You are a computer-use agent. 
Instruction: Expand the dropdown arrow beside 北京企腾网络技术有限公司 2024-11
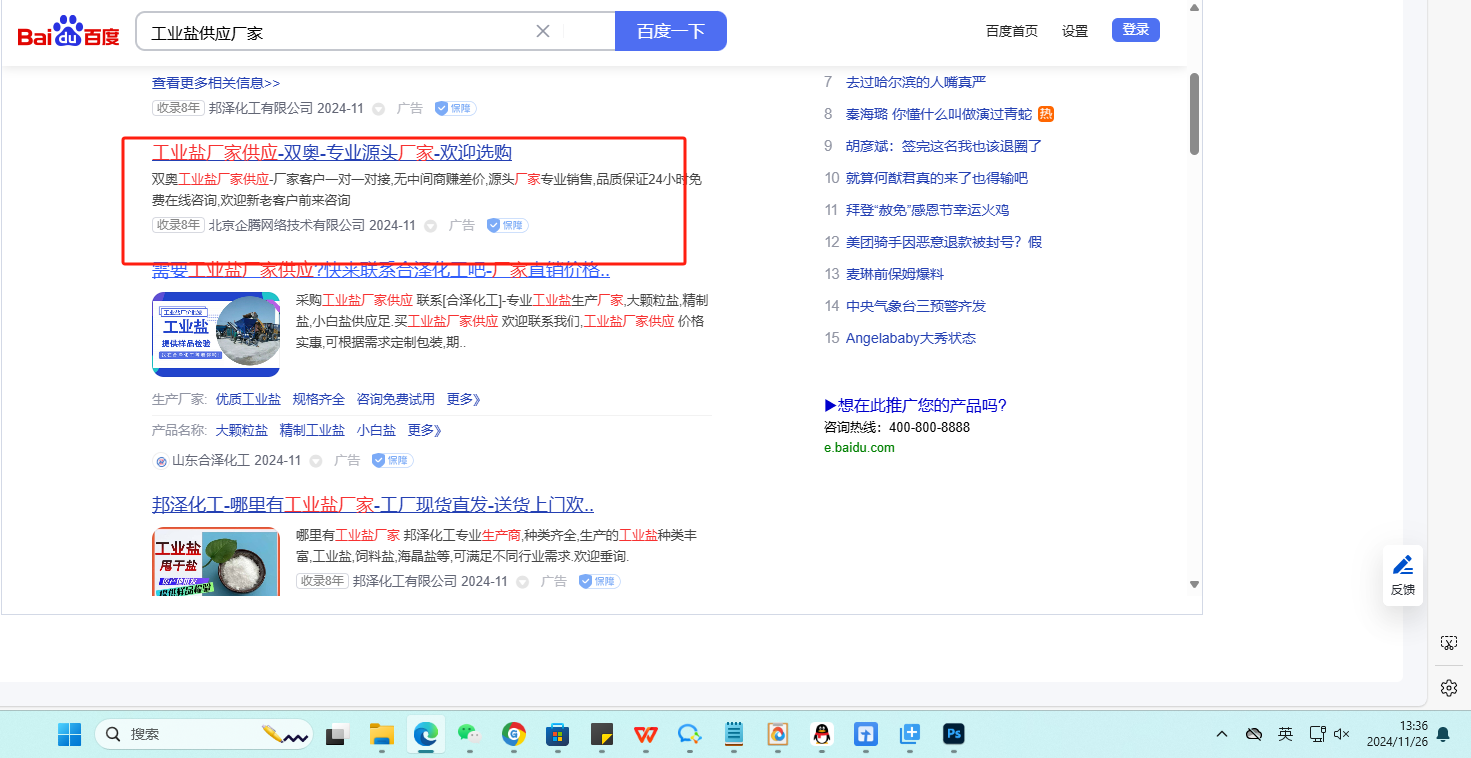pos(431,226)
